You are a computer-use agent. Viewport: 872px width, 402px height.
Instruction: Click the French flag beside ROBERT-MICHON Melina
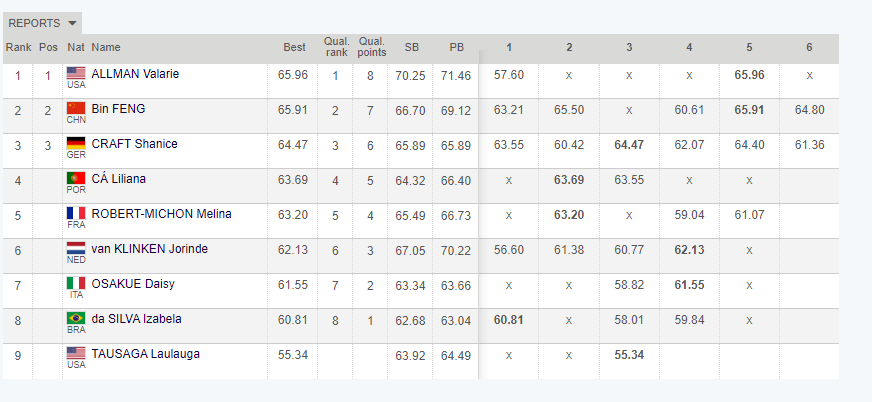(x=76, y=213)
